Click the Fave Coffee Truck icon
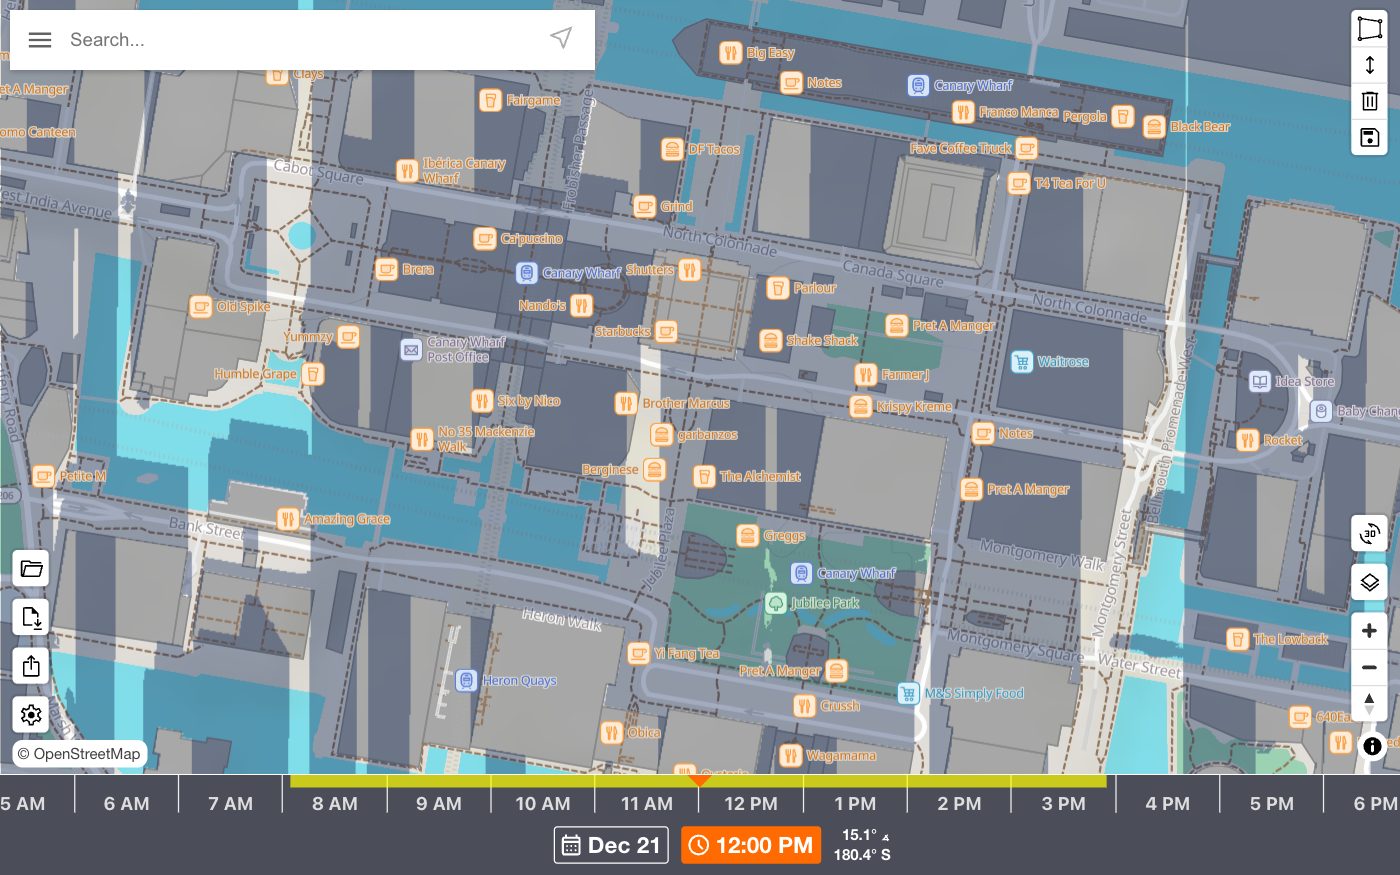The image size is (1400, 875). click(1027, 148)
